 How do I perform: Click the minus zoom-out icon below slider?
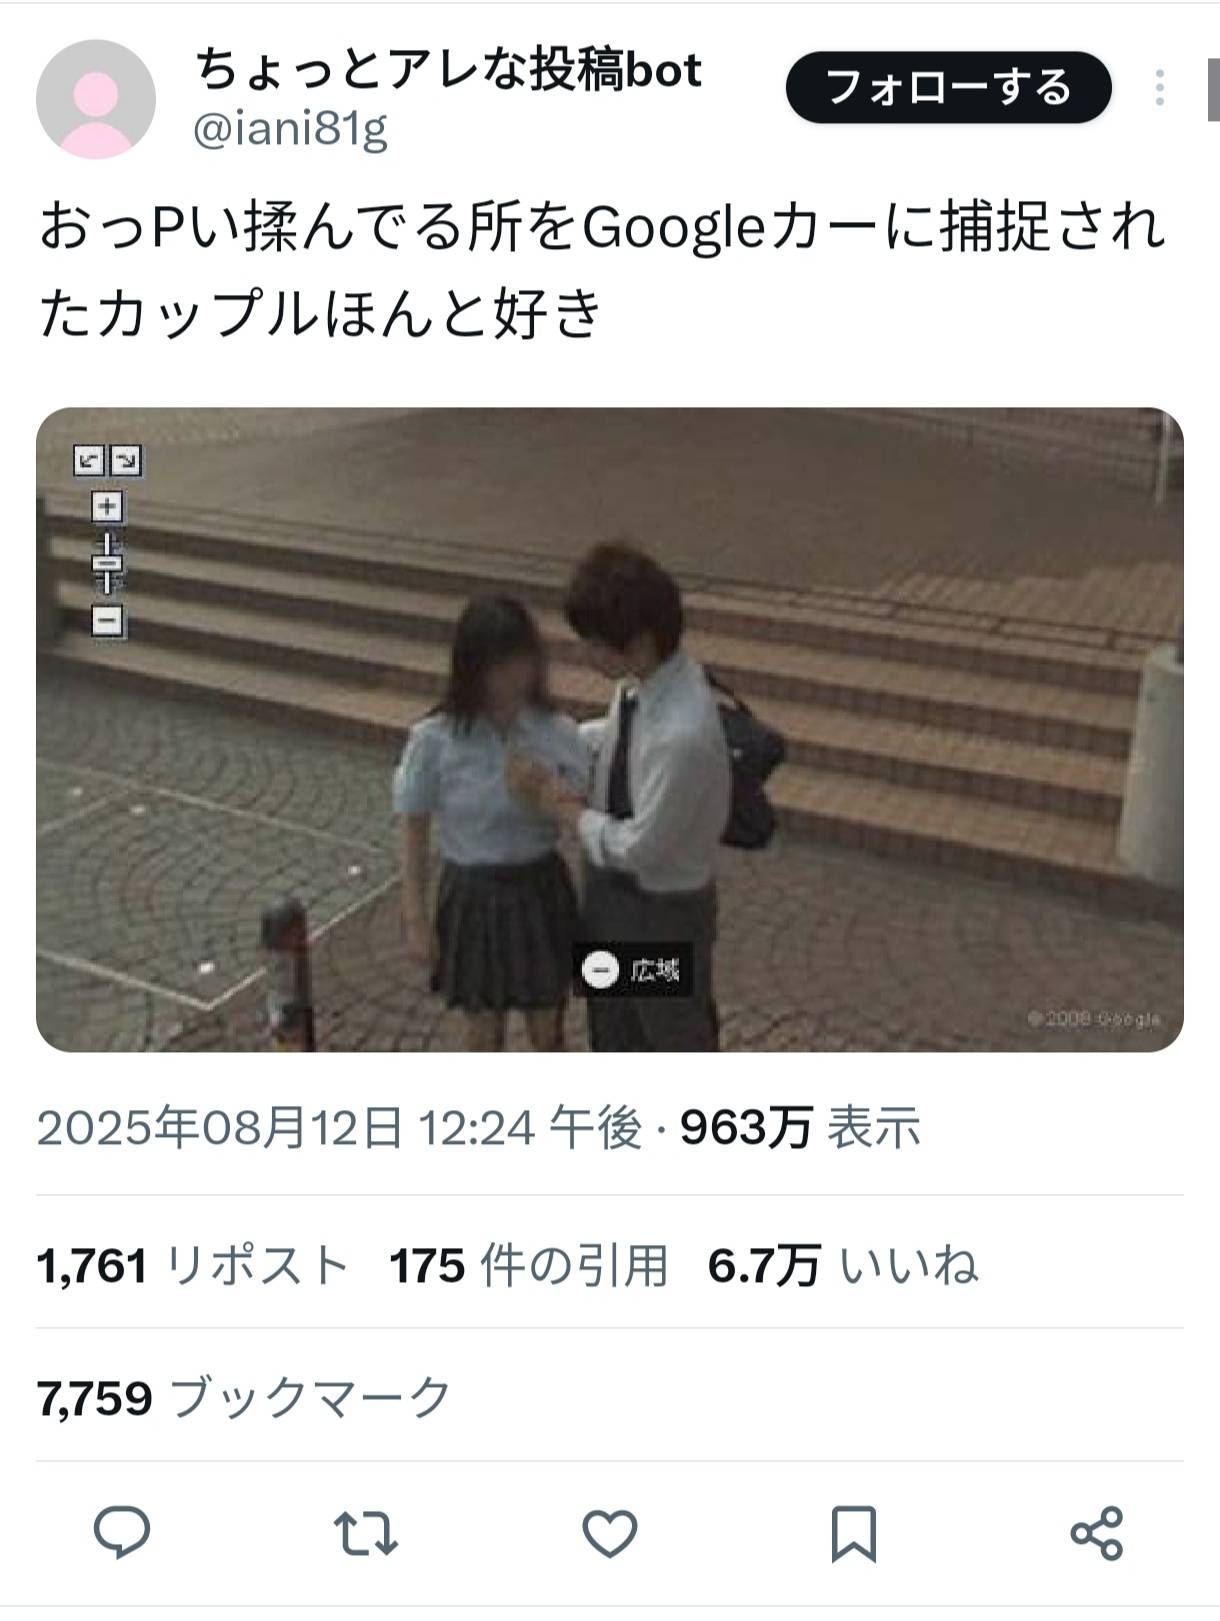(108, 621)
